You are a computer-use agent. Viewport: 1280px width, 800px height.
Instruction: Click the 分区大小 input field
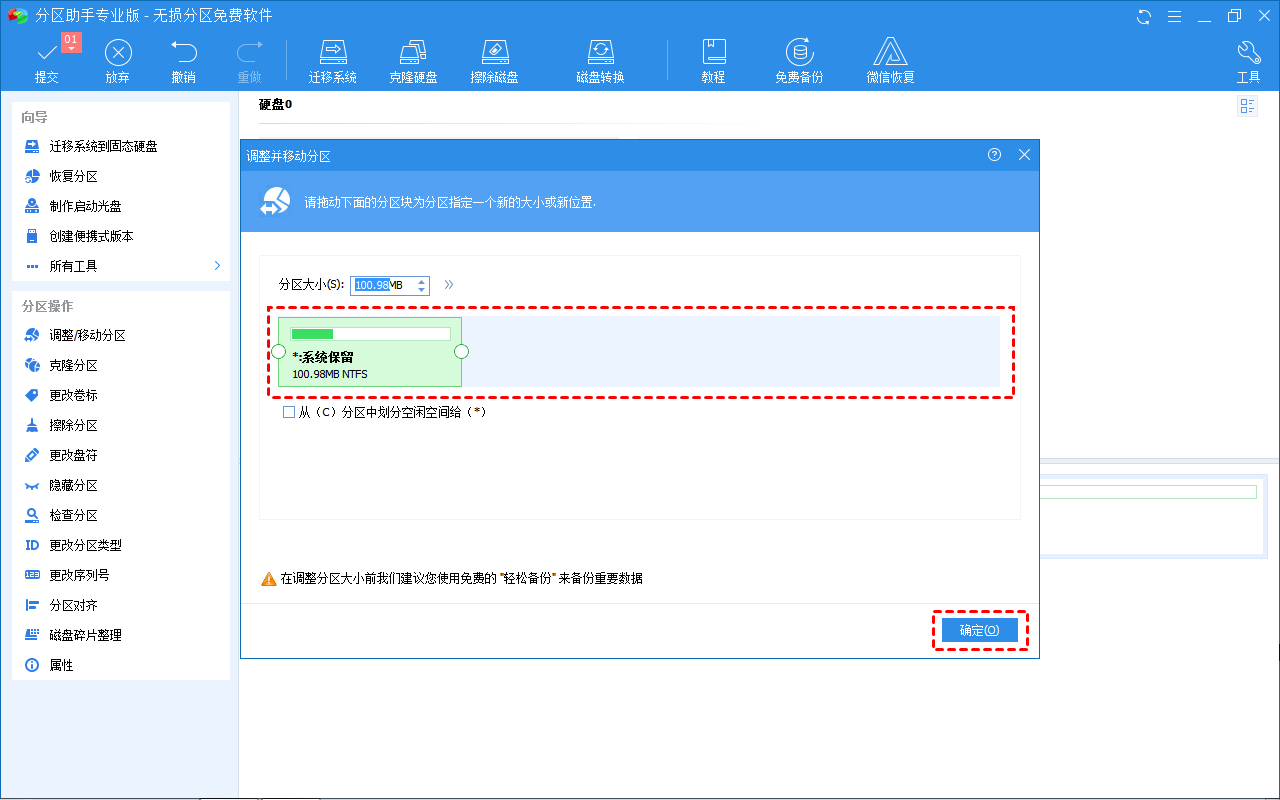(x=382, y=286)
